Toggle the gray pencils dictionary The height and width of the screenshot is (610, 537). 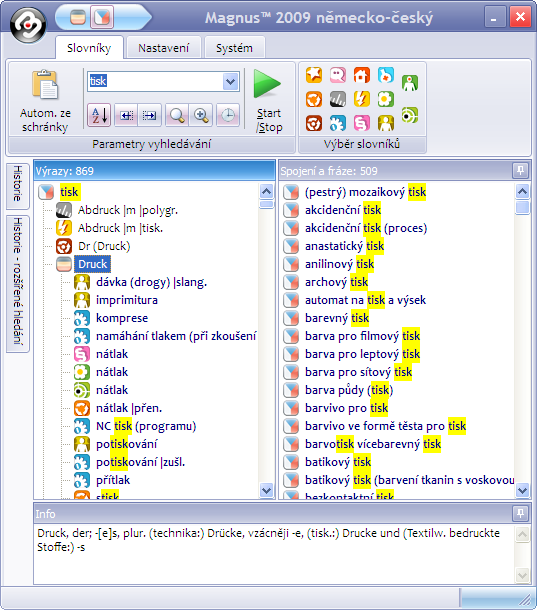[x=338, y=99]
